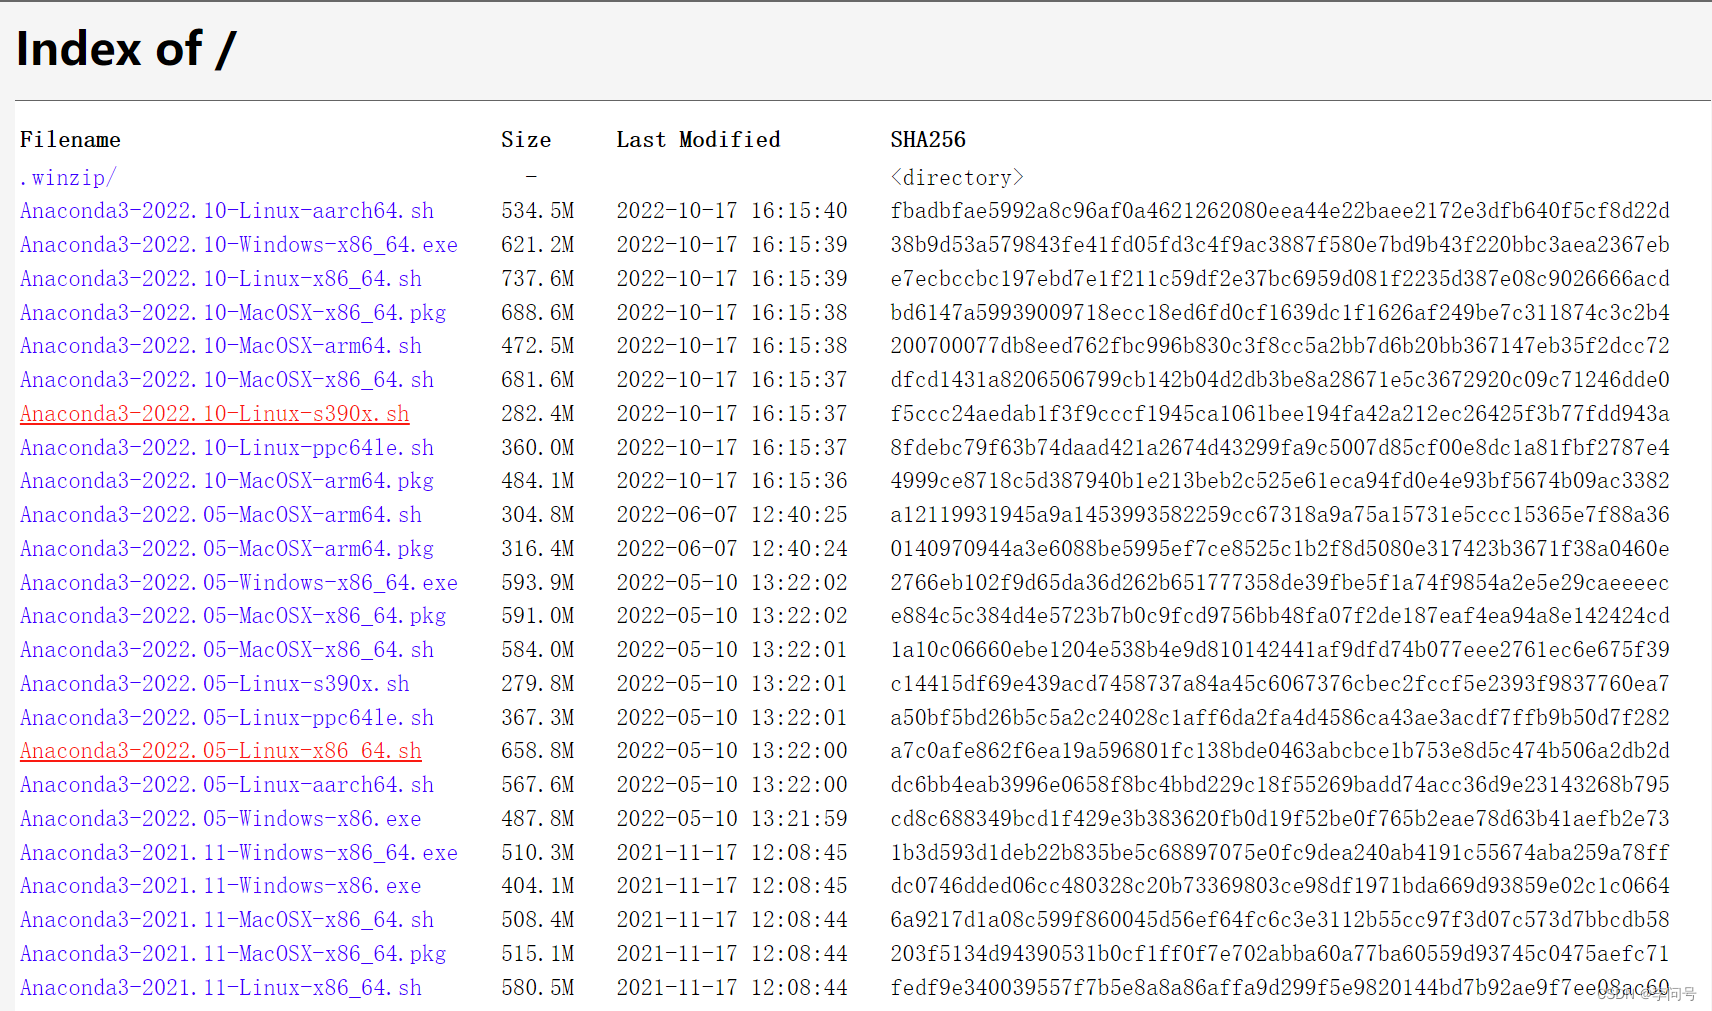Click the date 2022-05-10 13:21:59

tap(732, 819)
